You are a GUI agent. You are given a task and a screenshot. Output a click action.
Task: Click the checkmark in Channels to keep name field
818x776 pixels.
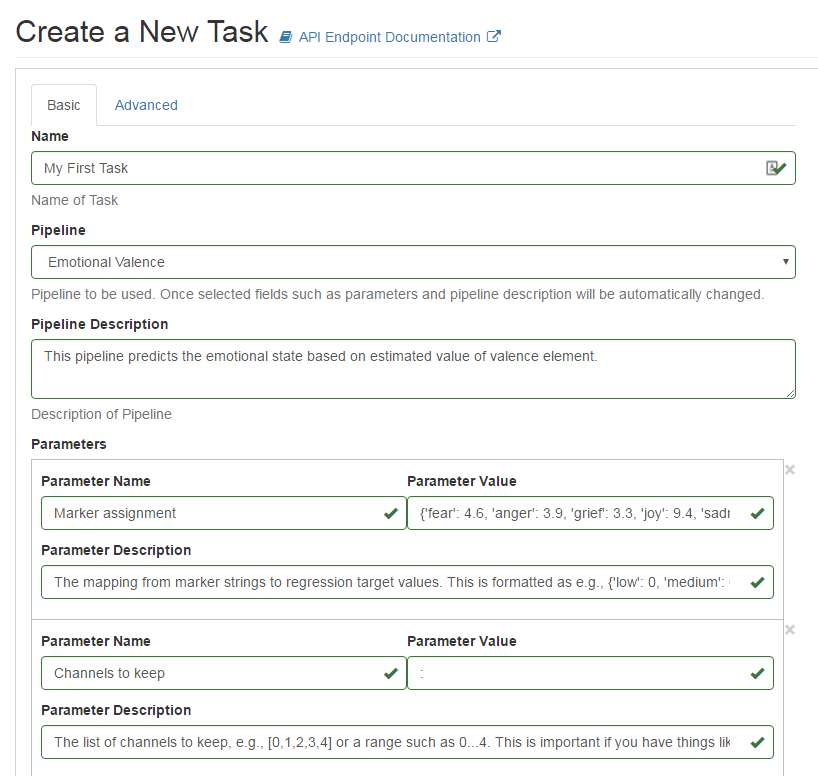pos(391,674)
